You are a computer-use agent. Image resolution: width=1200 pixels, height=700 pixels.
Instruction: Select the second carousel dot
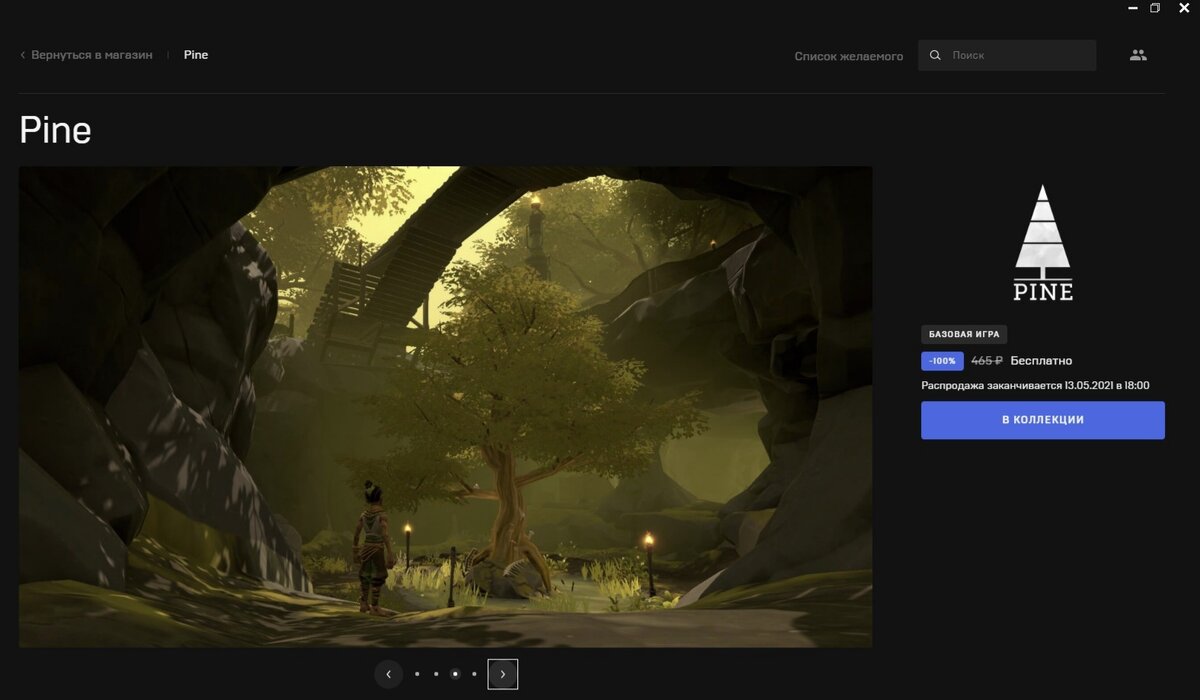[436, 674]
